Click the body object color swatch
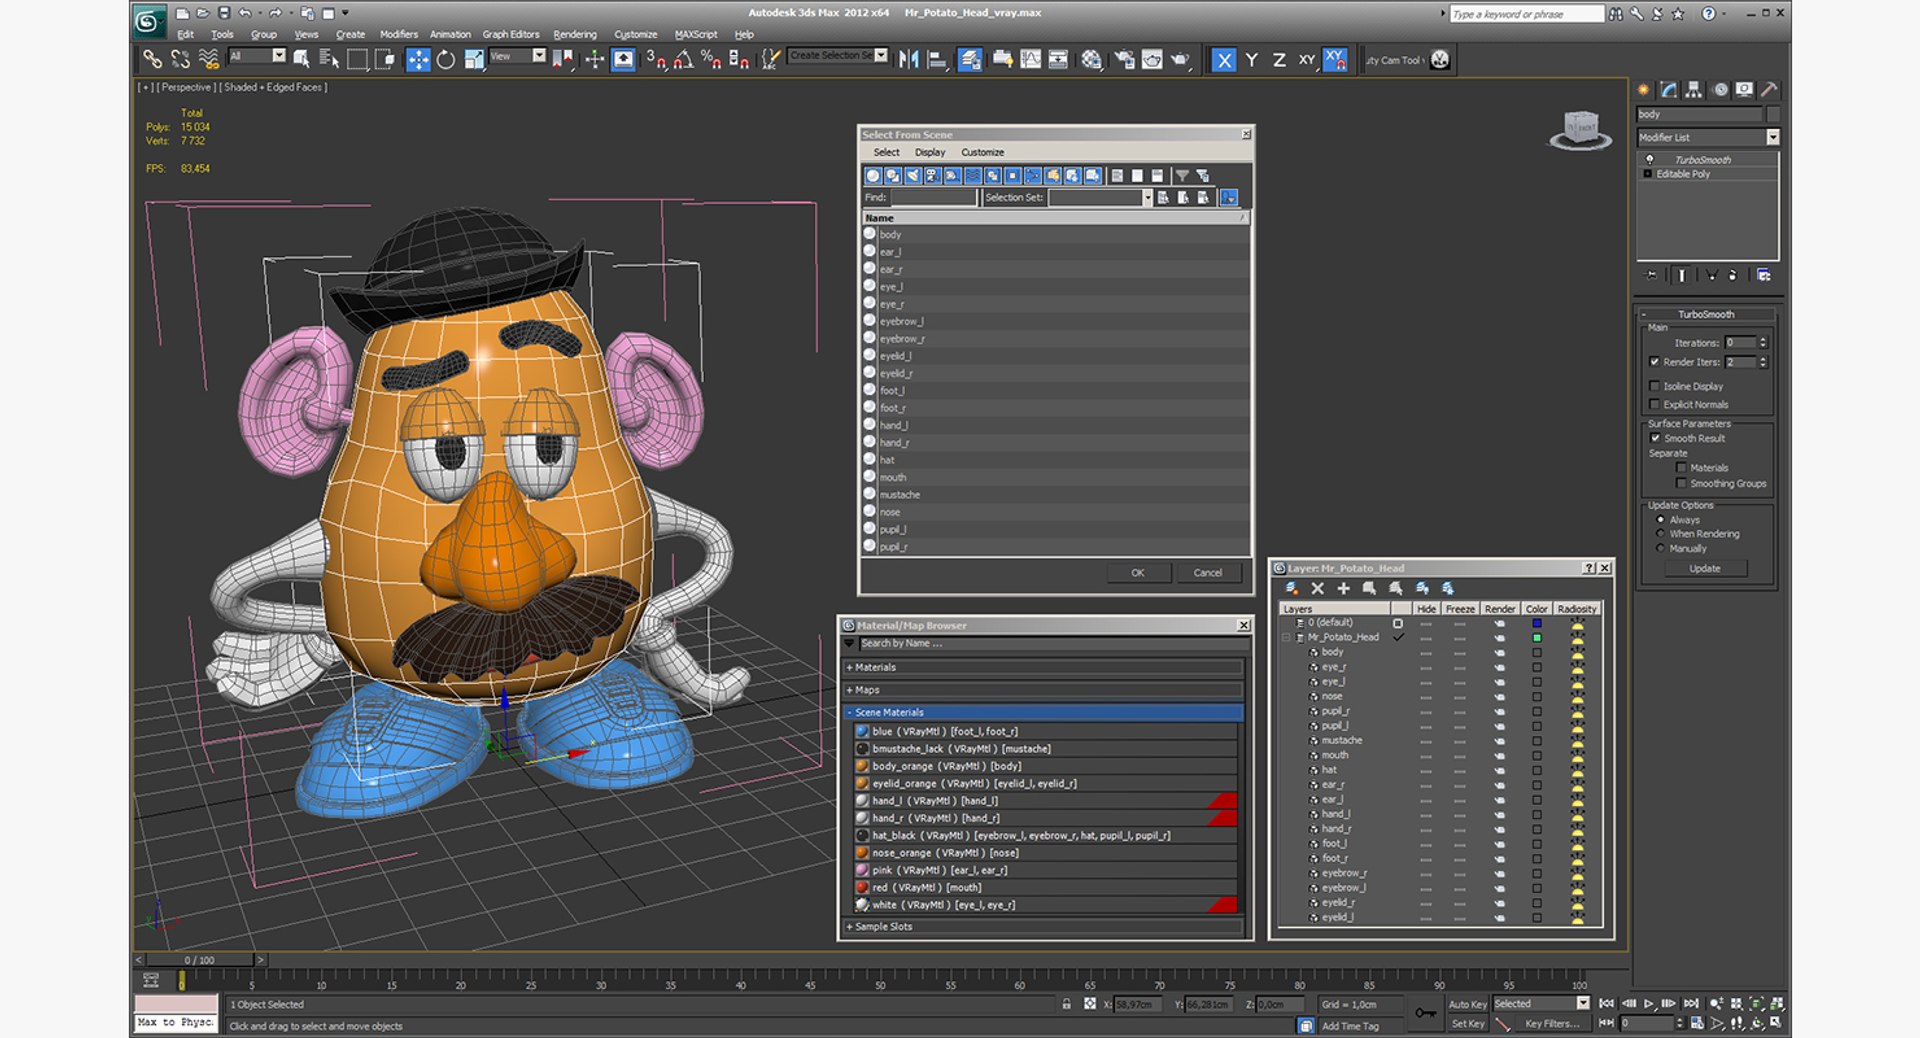The width and height of the screenshot is (1920, 1038). 1537,652
